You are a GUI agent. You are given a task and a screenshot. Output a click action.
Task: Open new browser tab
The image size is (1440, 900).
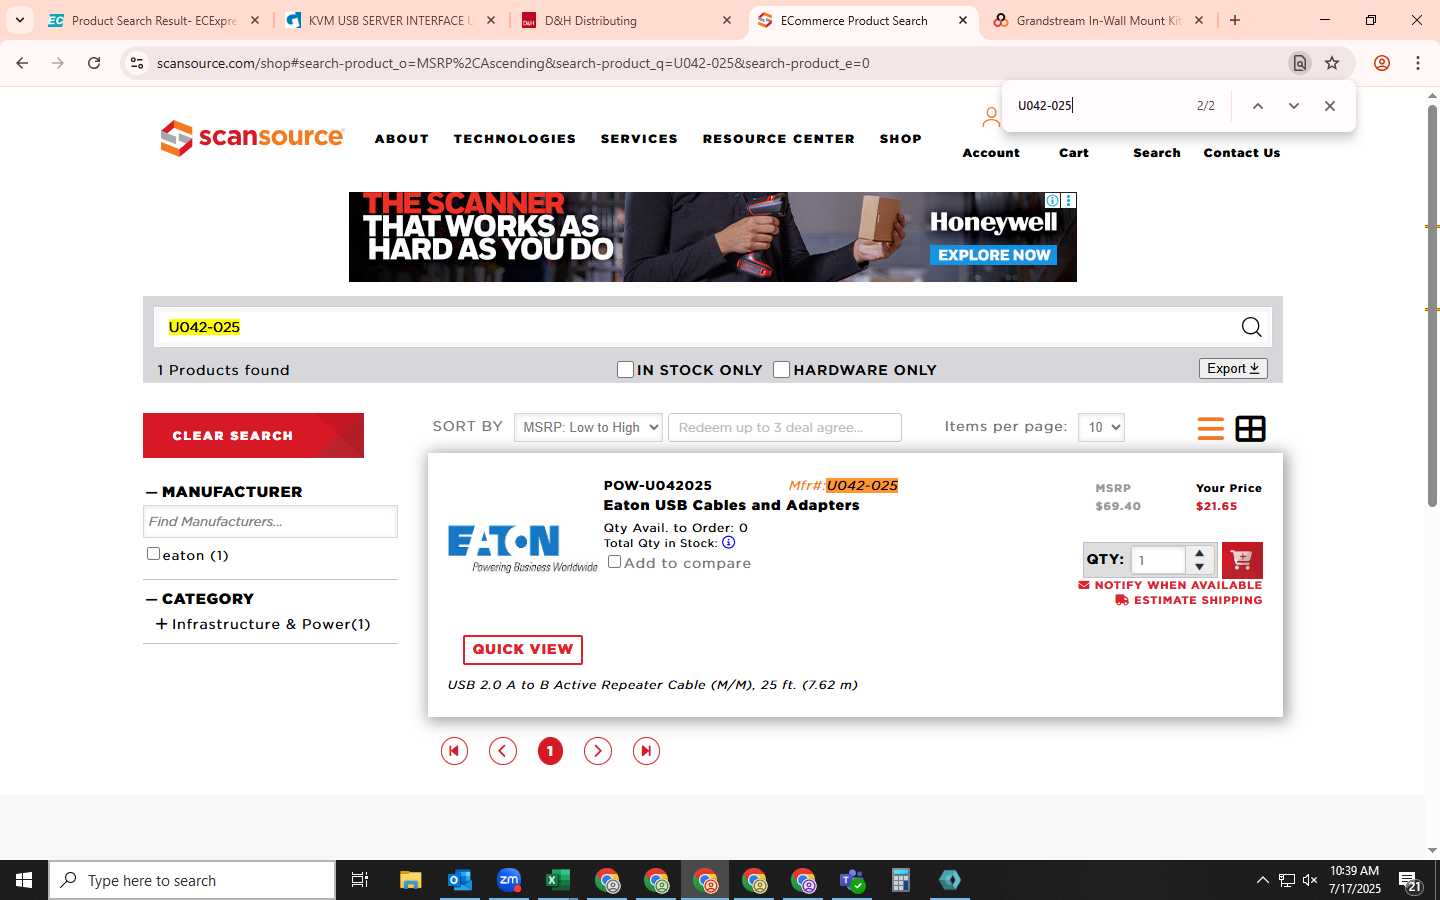click(x=1235, y=20)
